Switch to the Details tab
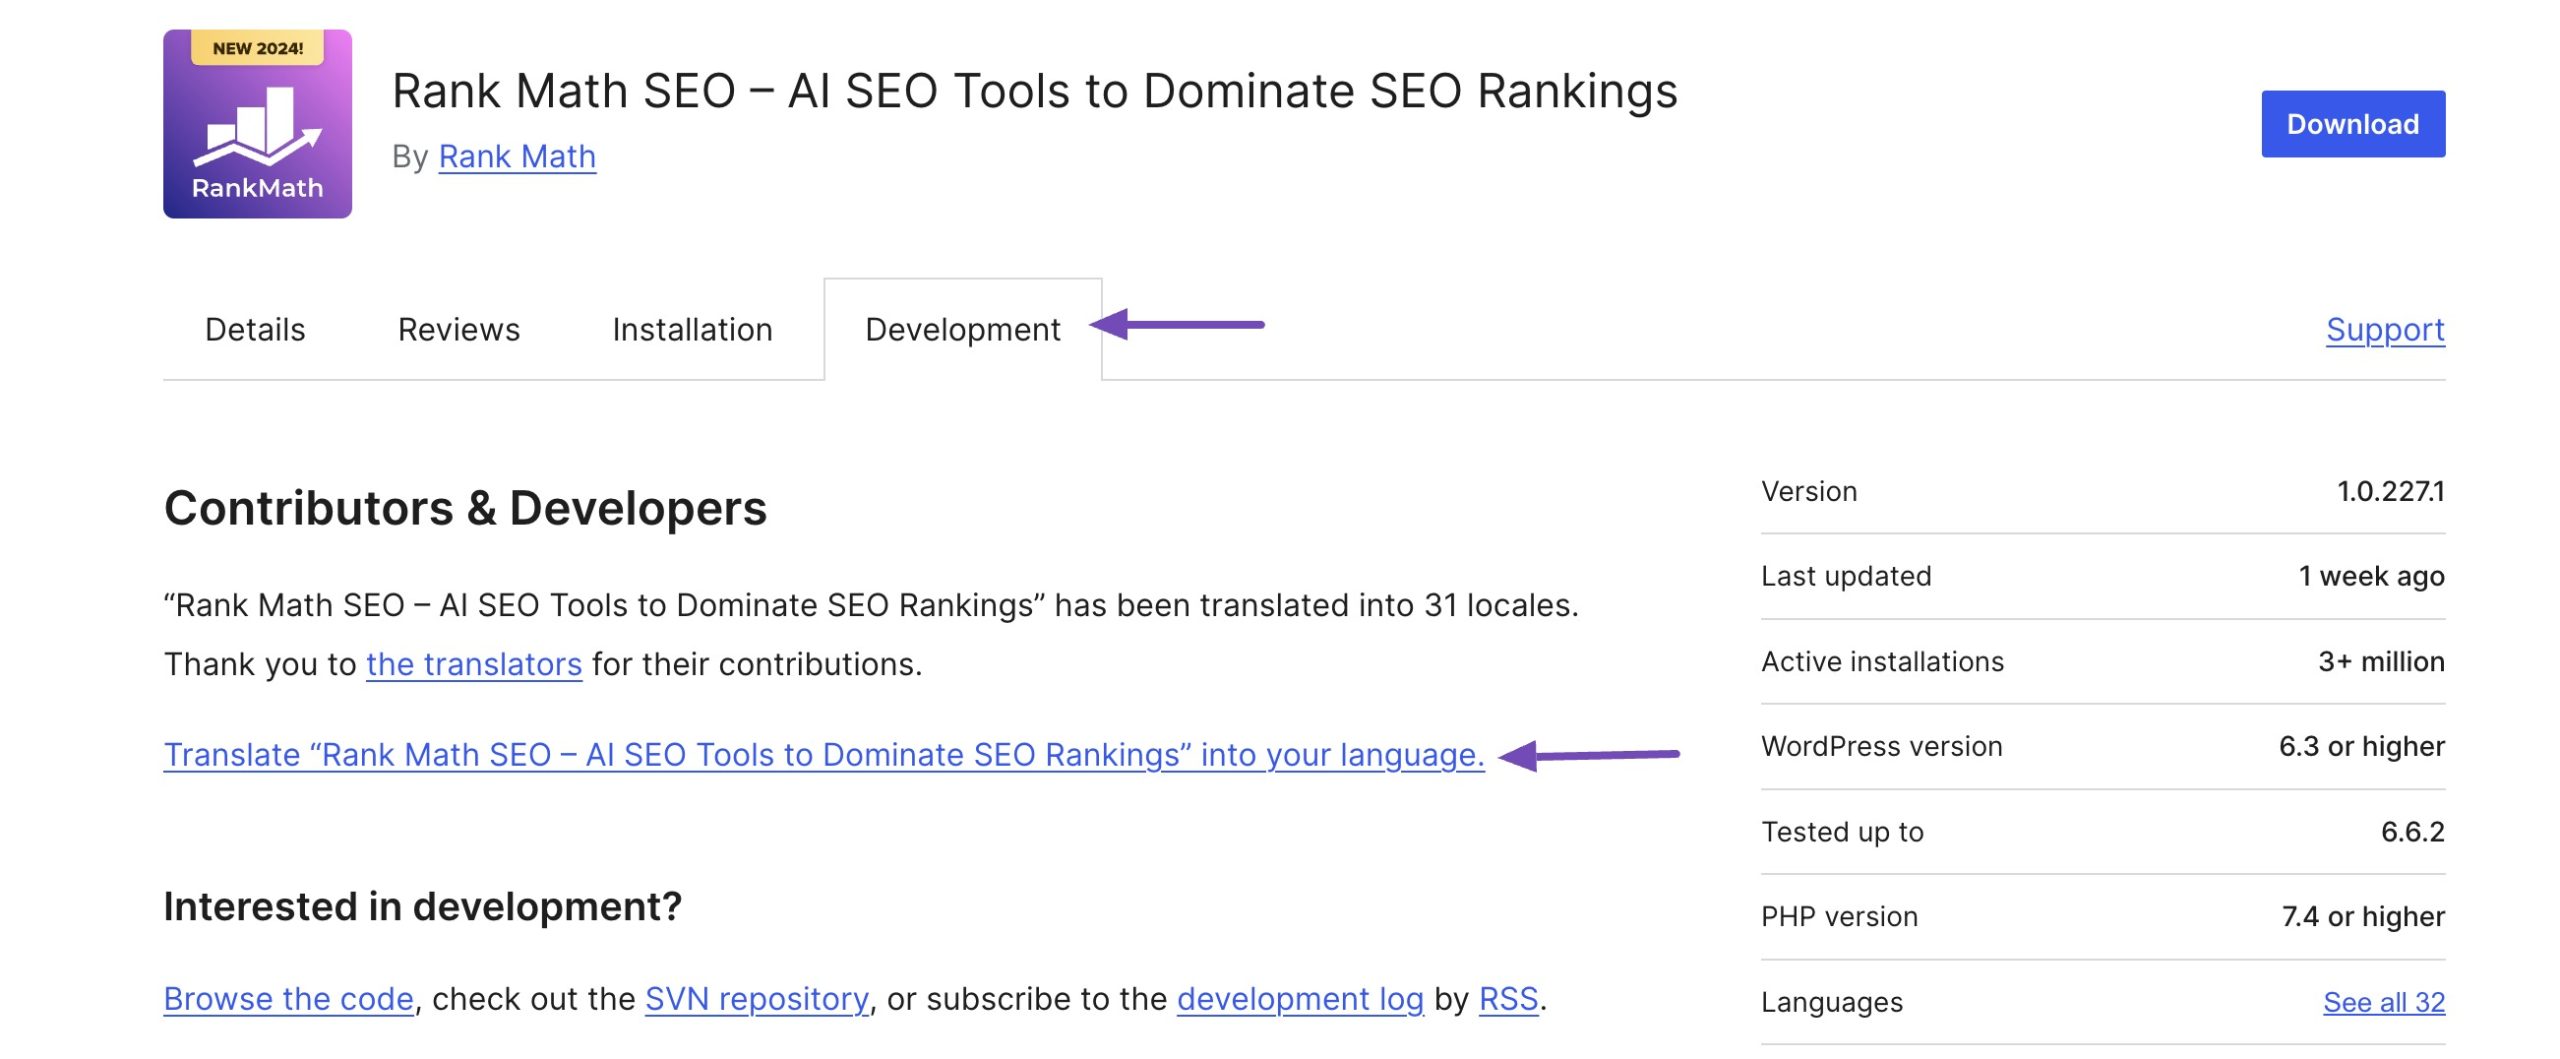2560x1059 pixels. point(255,329)
